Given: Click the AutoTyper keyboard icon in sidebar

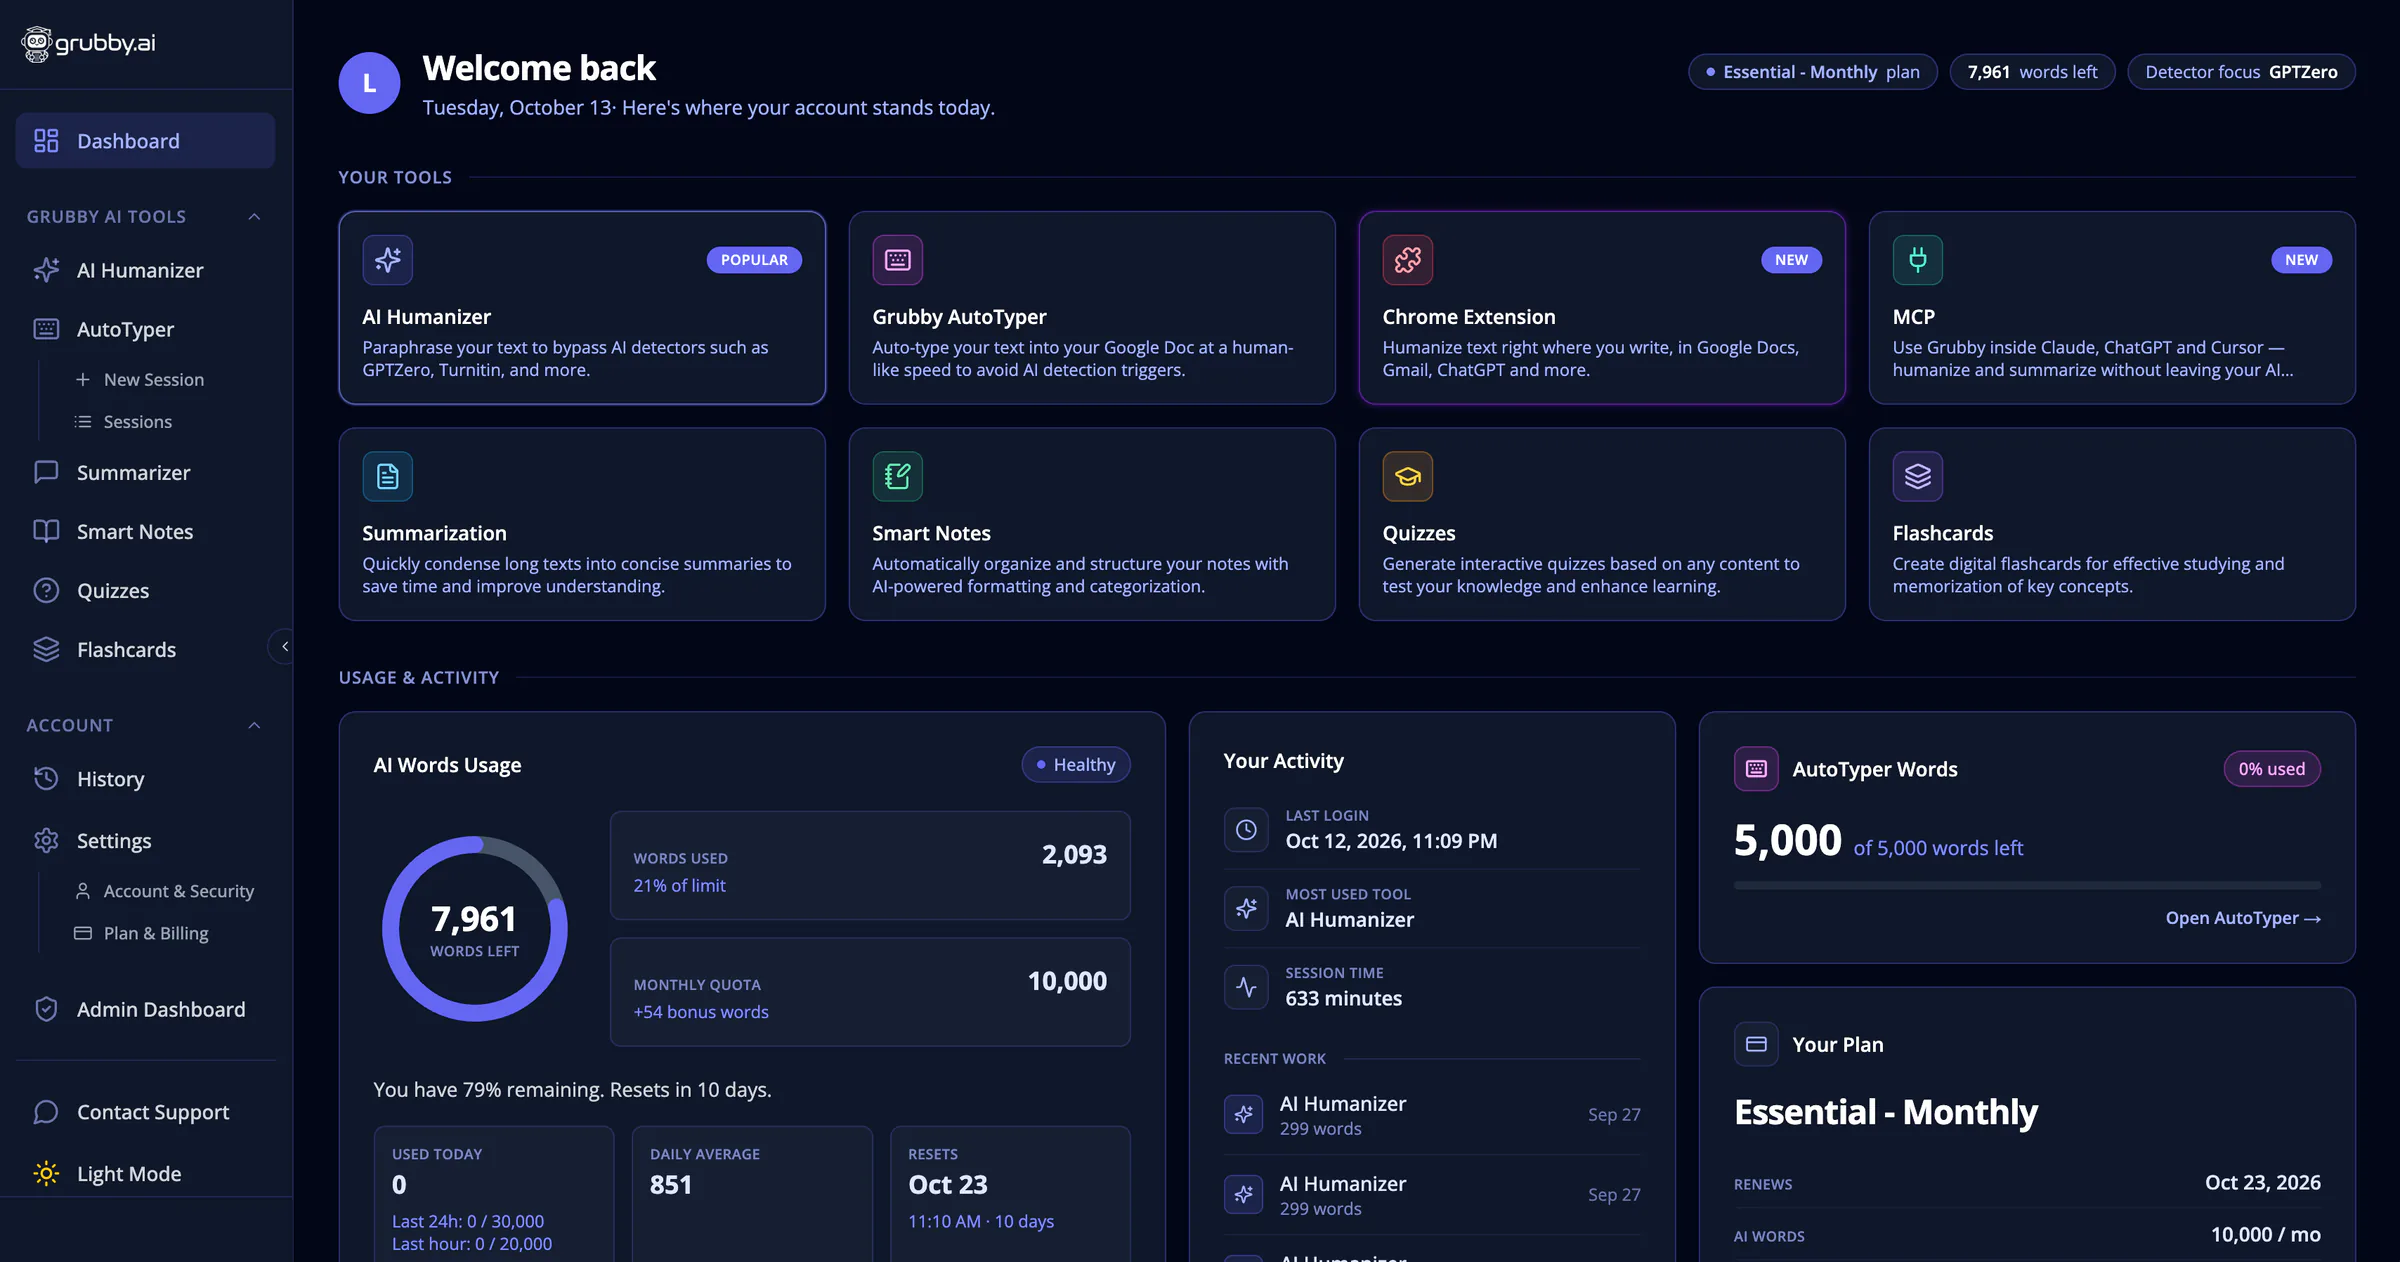Looking at the screenshot, I should click(x=46, y=329).
